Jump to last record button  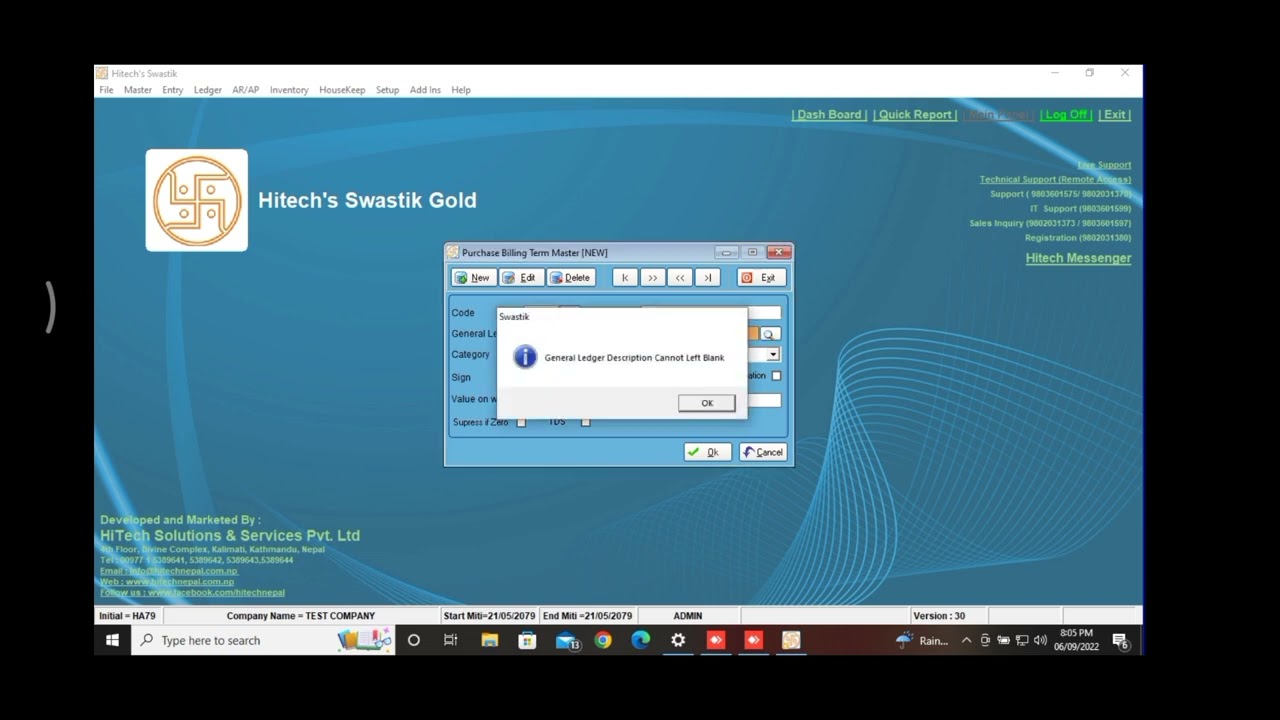click(707, 278)
